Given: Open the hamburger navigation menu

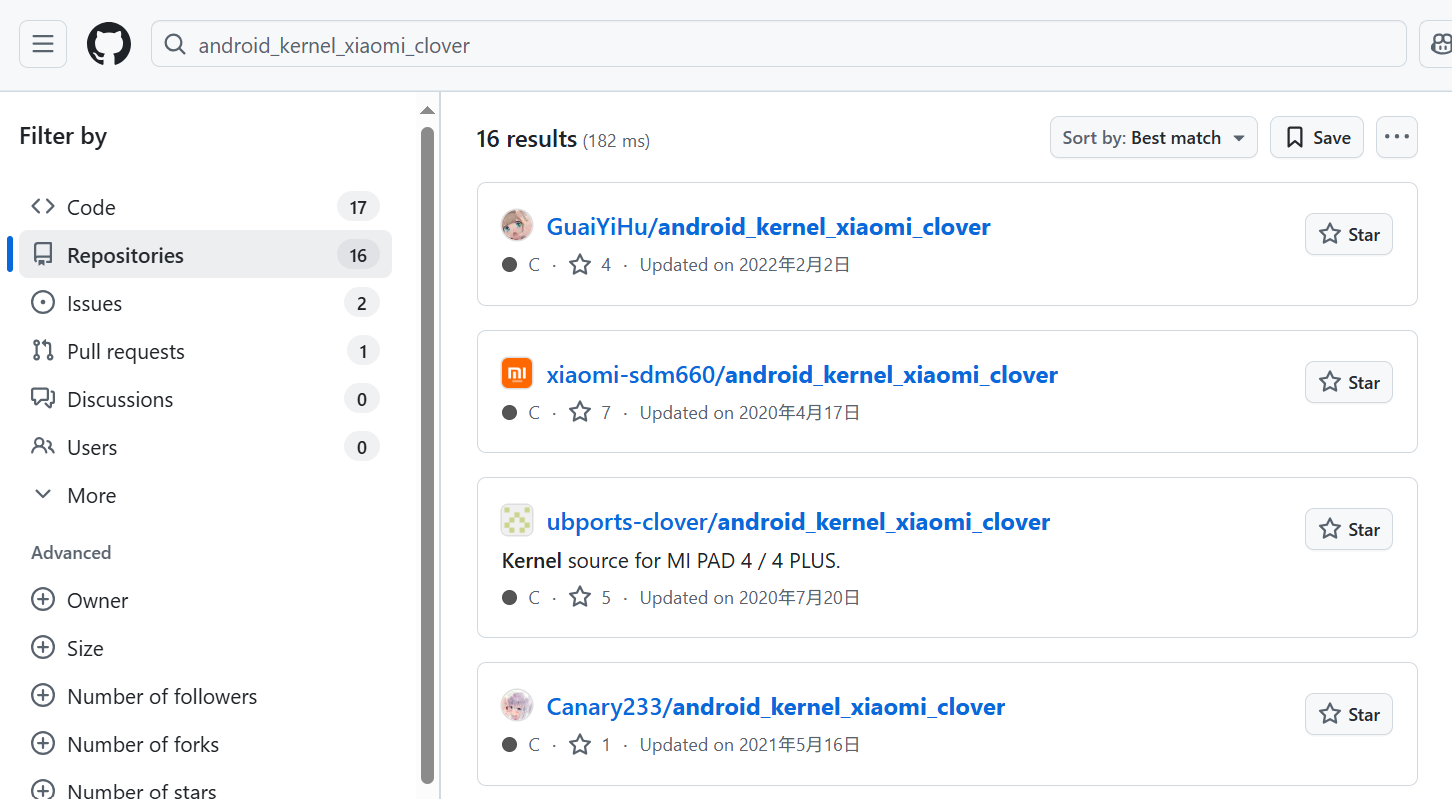Looking at the screenshot, I should click(43, 45).
